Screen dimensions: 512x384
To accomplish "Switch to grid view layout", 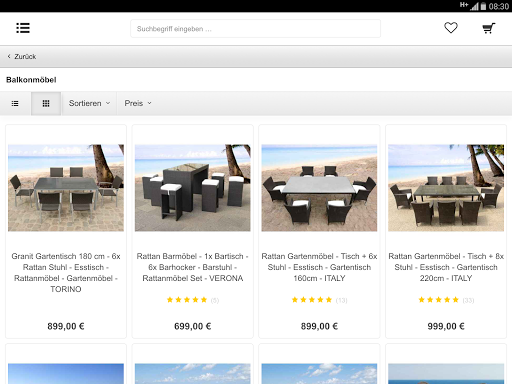I will coord(46,103).
